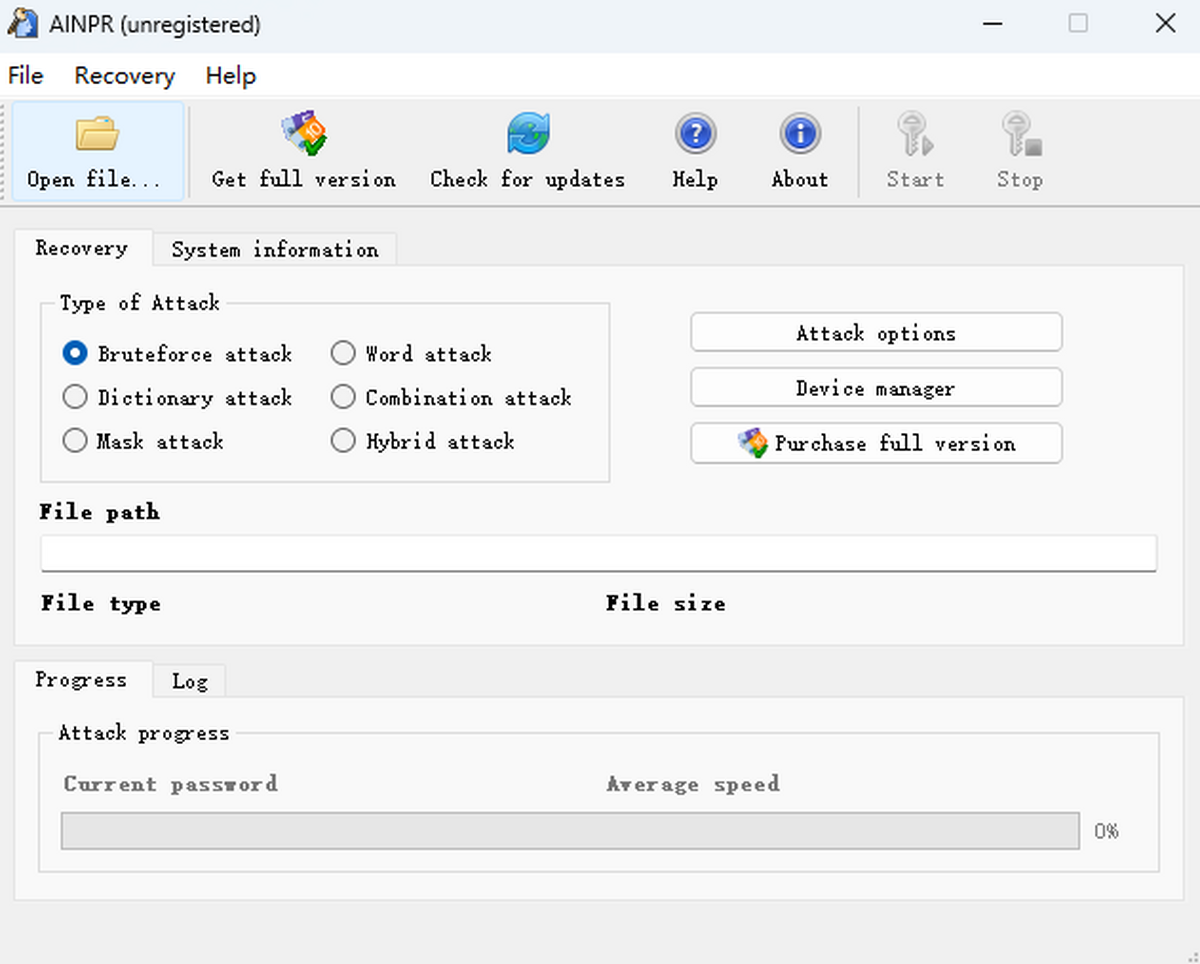Click the attack progress bar
The image size is (1200, 964).
570,831
